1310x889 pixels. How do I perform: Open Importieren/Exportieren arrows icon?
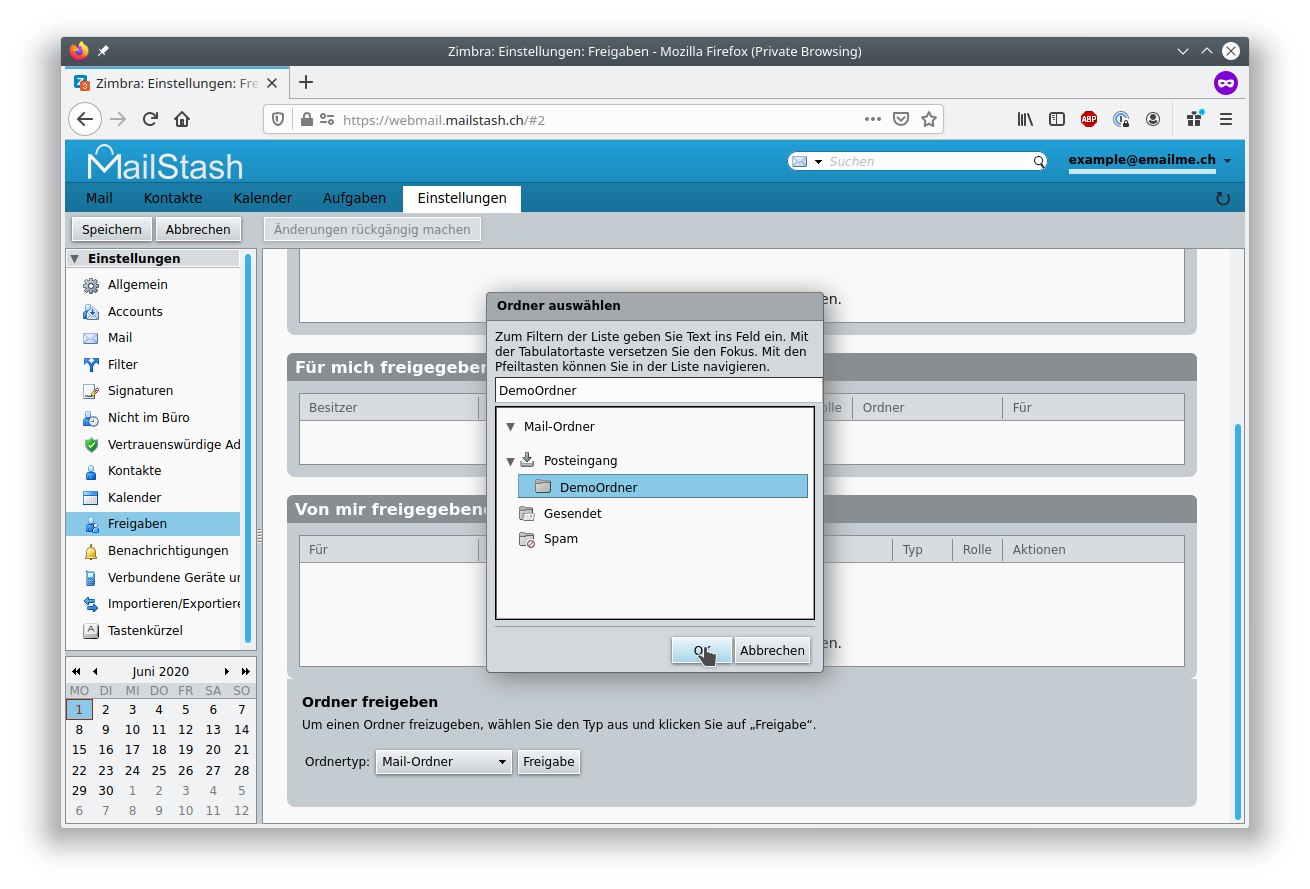(91, 604)
